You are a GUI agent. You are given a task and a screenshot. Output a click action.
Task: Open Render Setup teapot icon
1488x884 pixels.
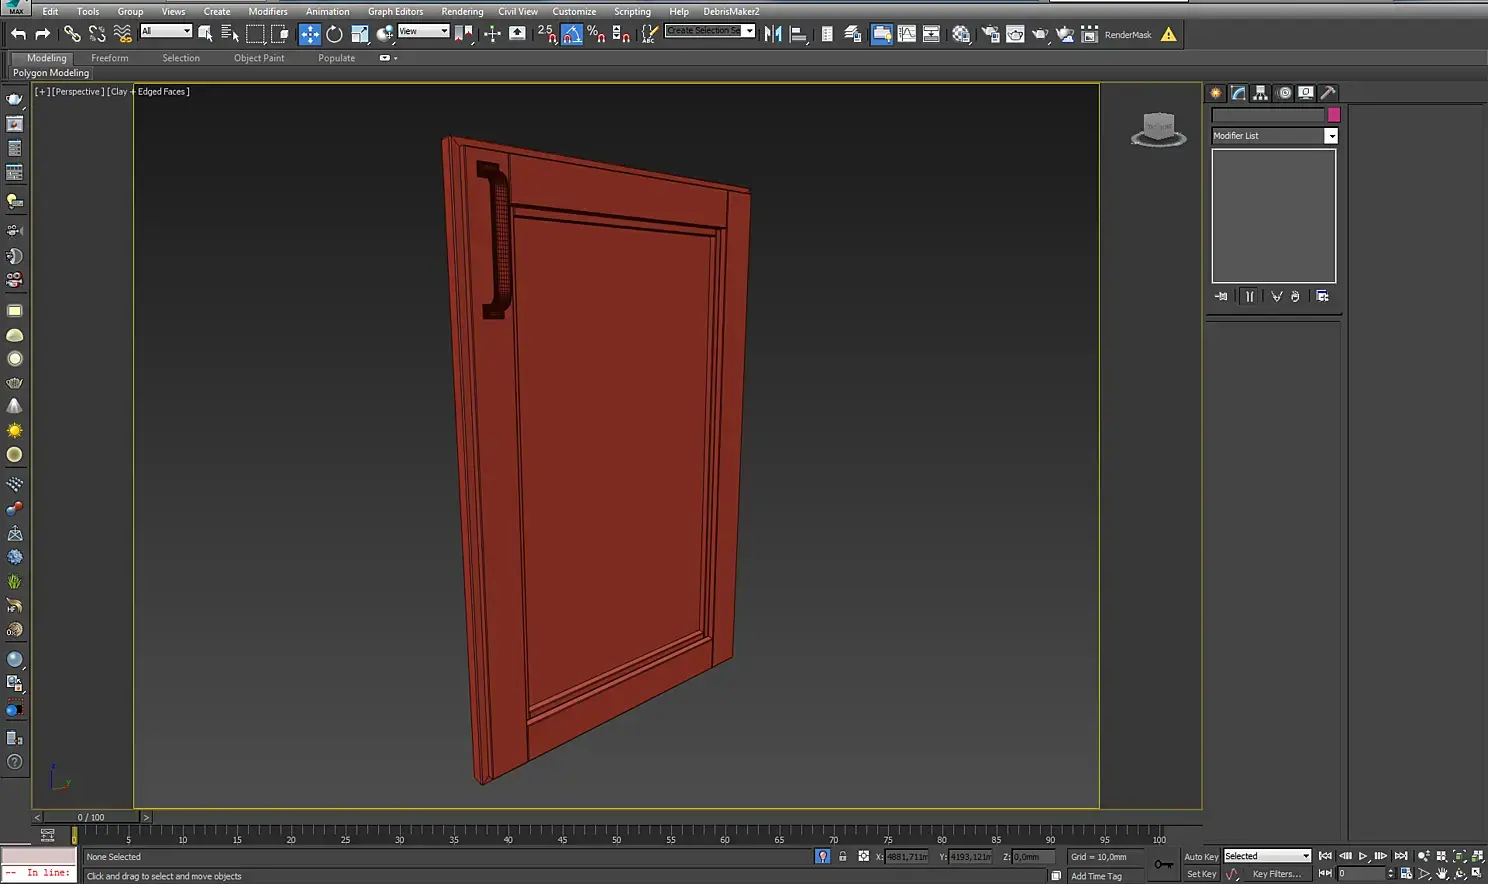(990, 34)
